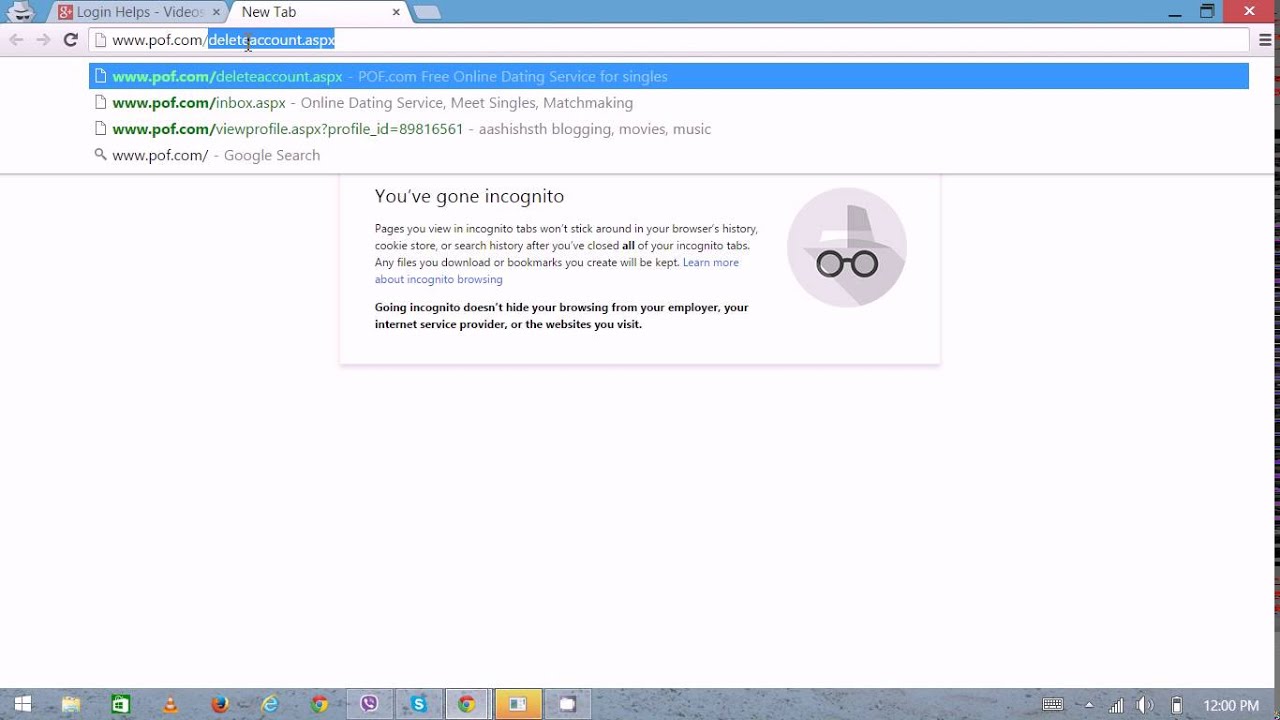Click the orange highlighted taskbar app
1280x720 pixels.
pyautogui.click(x=517, y=704)
